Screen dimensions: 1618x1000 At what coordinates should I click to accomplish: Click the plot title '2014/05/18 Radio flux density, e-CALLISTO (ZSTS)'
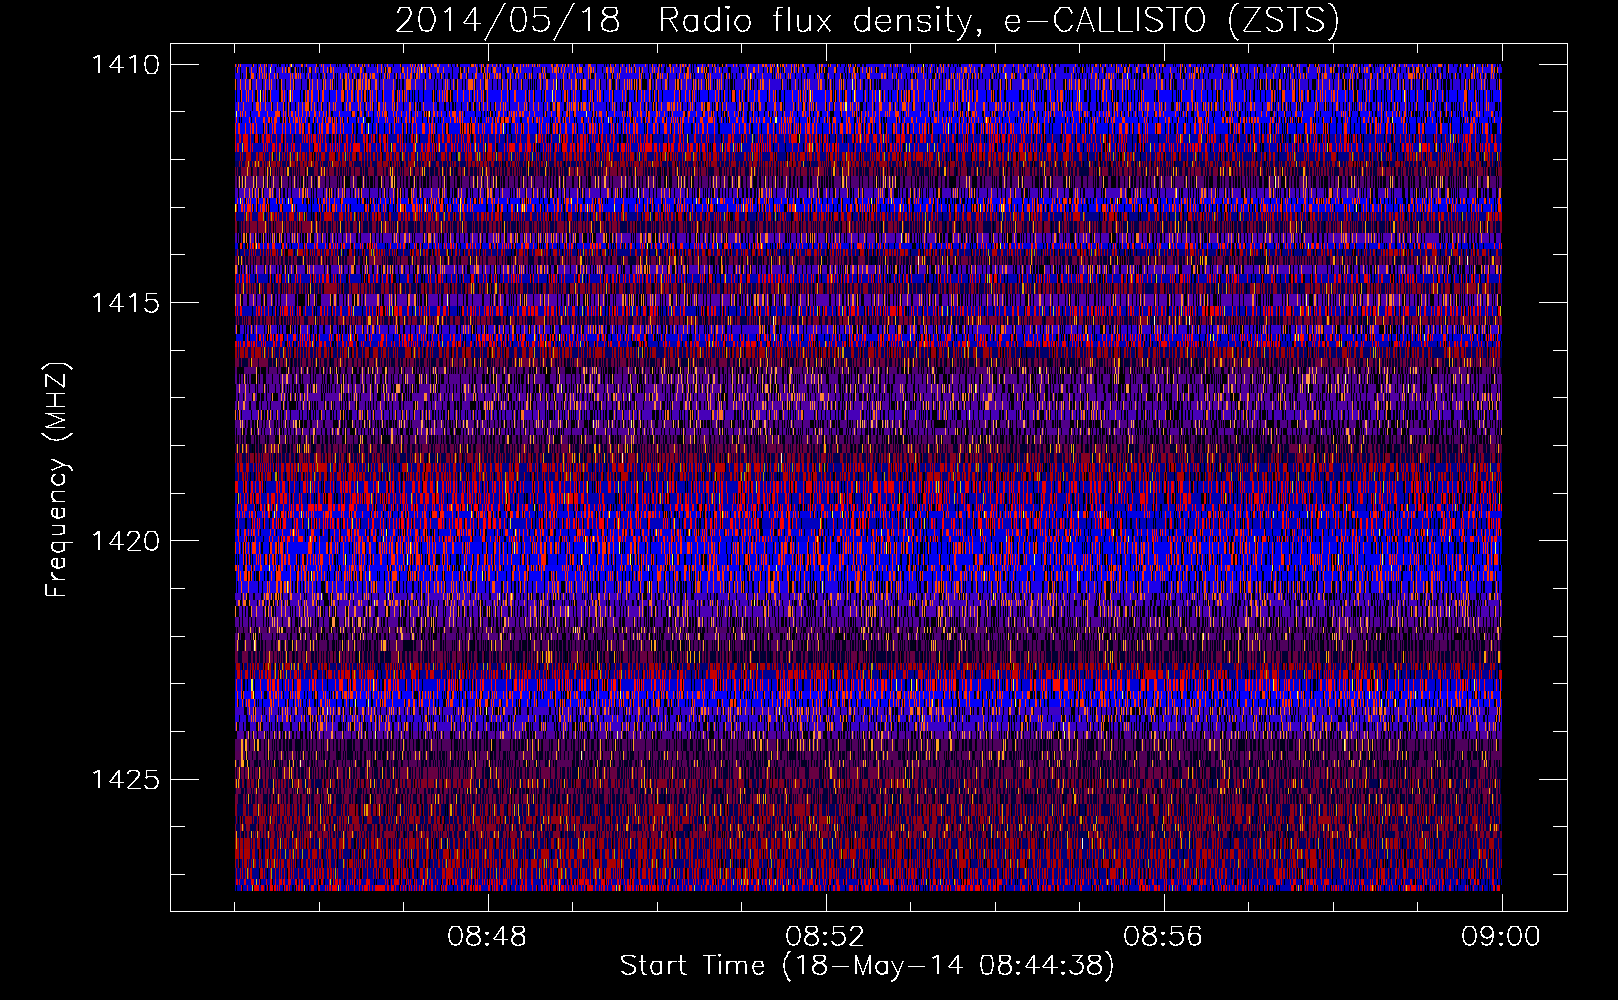coord(867,20)
